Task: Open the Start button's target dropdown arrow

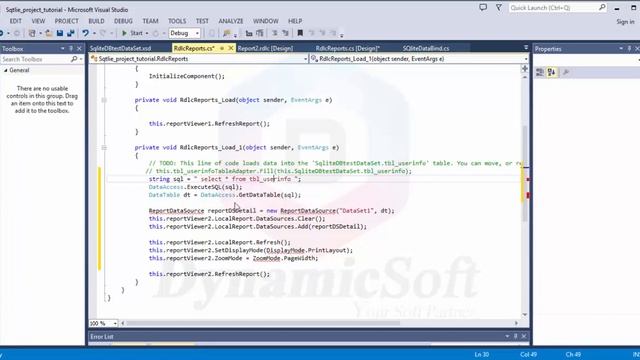Action: pos(147,33)
